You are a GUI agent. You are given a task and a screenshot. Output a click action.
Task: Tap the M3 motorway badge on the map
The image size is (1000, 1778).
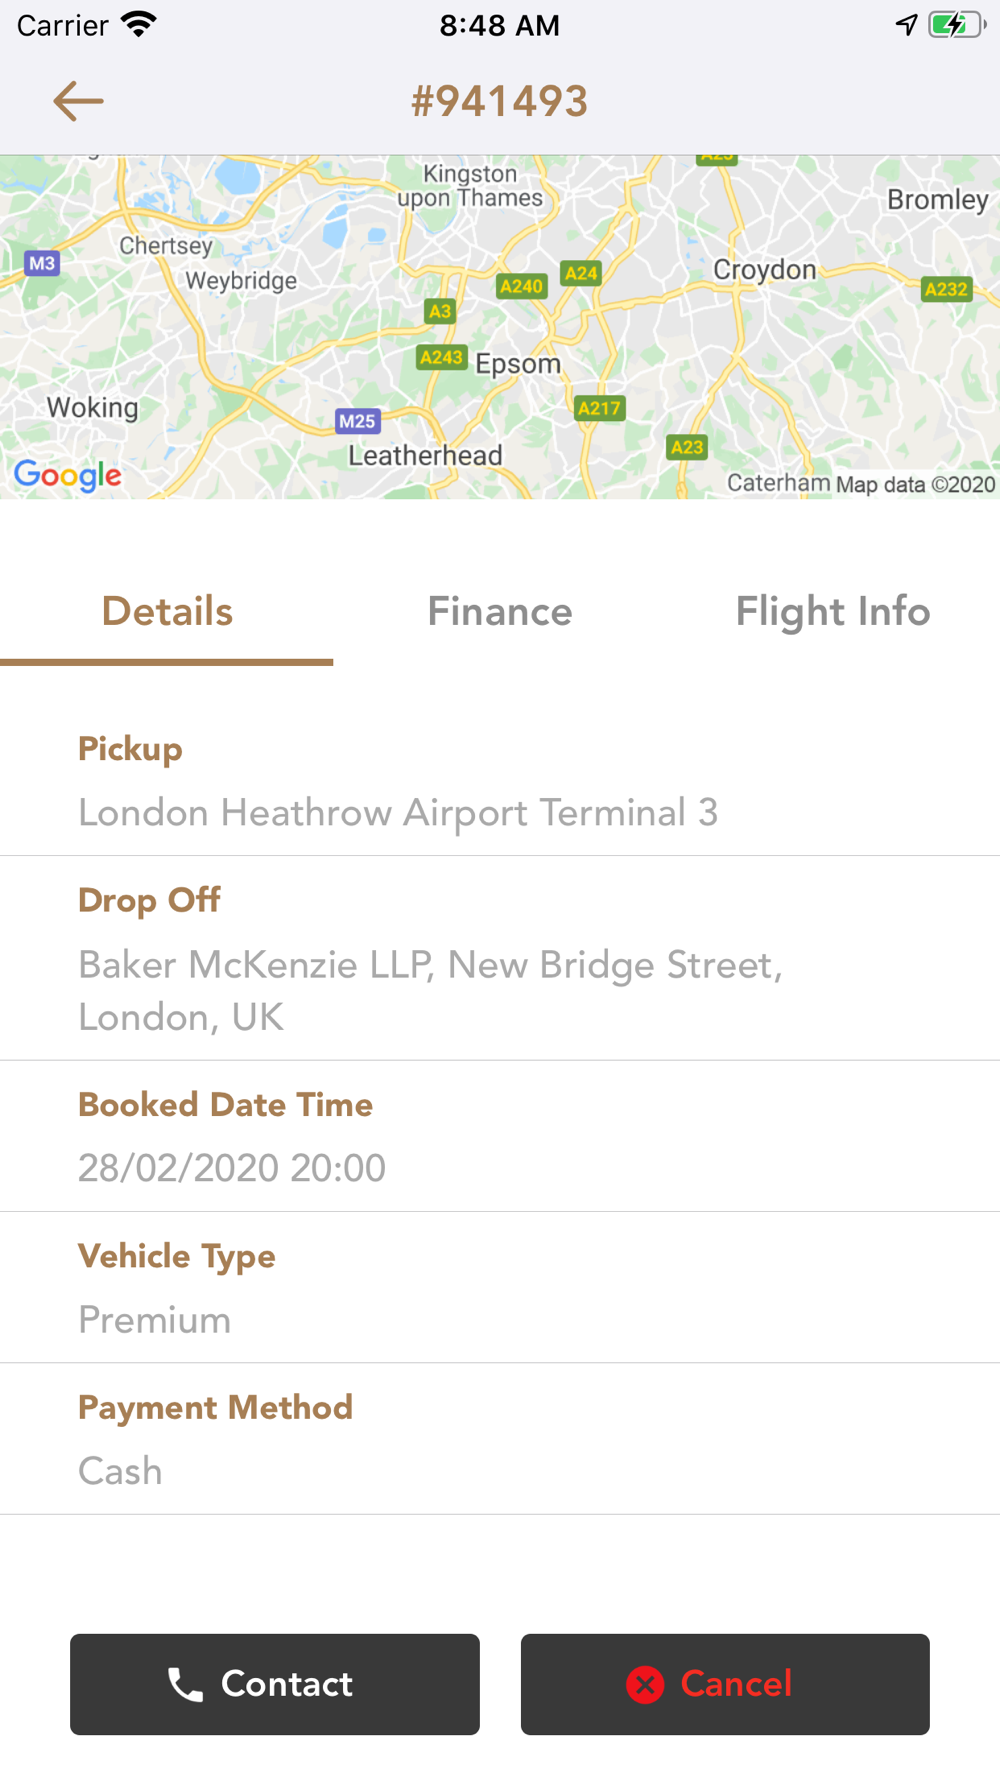[42, 263]
